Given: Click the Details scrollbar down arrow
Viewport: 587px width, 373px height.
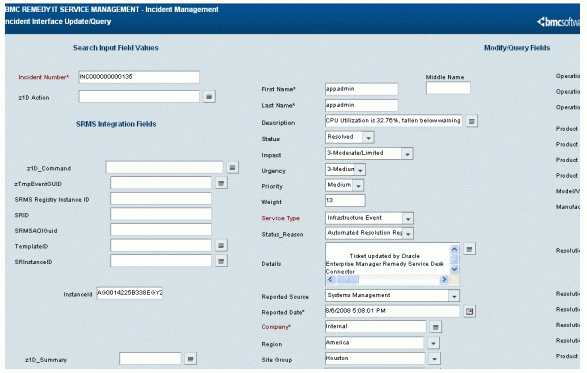Looking at the screenshot, I should coord(454,269).
